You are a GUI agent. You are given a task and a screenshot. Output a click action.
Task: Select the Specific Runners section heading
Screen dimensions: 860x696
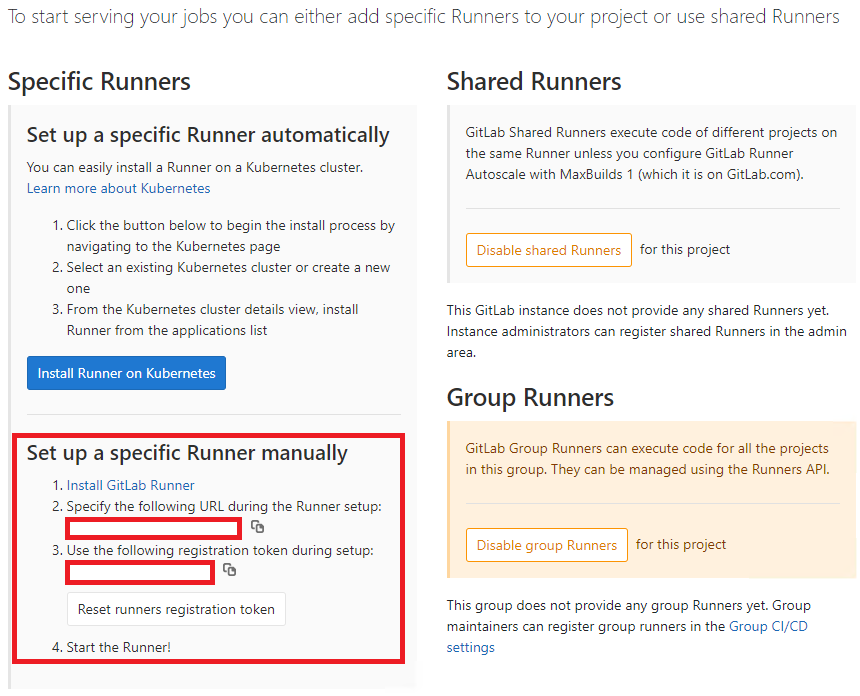(99, 82)
